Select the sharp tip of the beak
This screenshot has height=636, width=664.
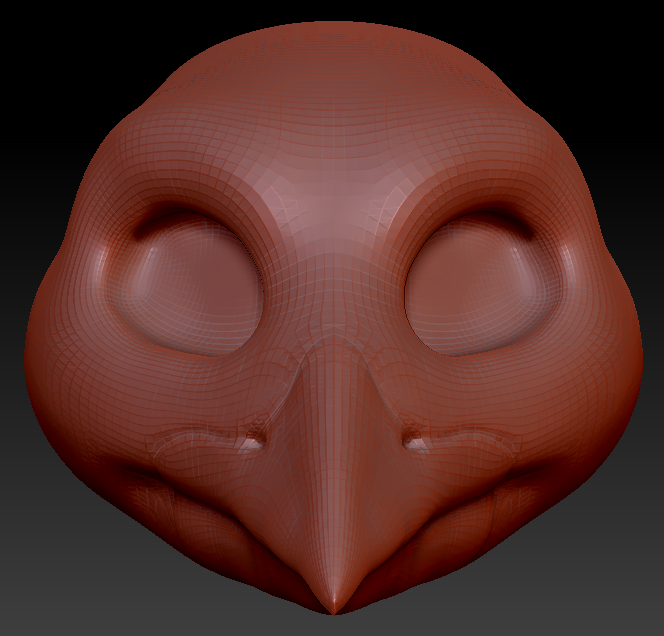[x=332, y=603]
